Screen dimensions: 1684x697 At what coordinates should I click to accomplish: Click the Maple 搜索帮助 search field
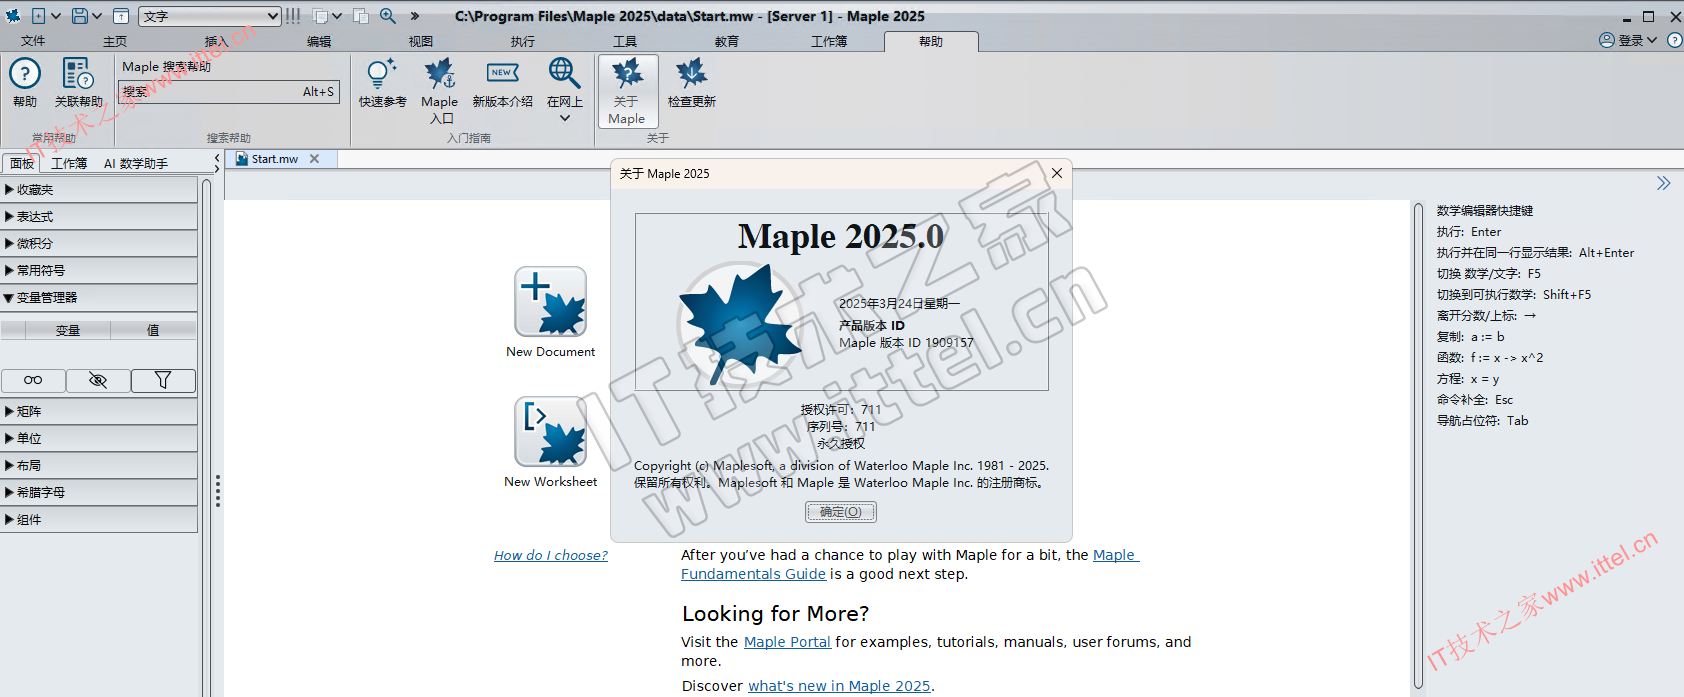[x=229, y=92]
